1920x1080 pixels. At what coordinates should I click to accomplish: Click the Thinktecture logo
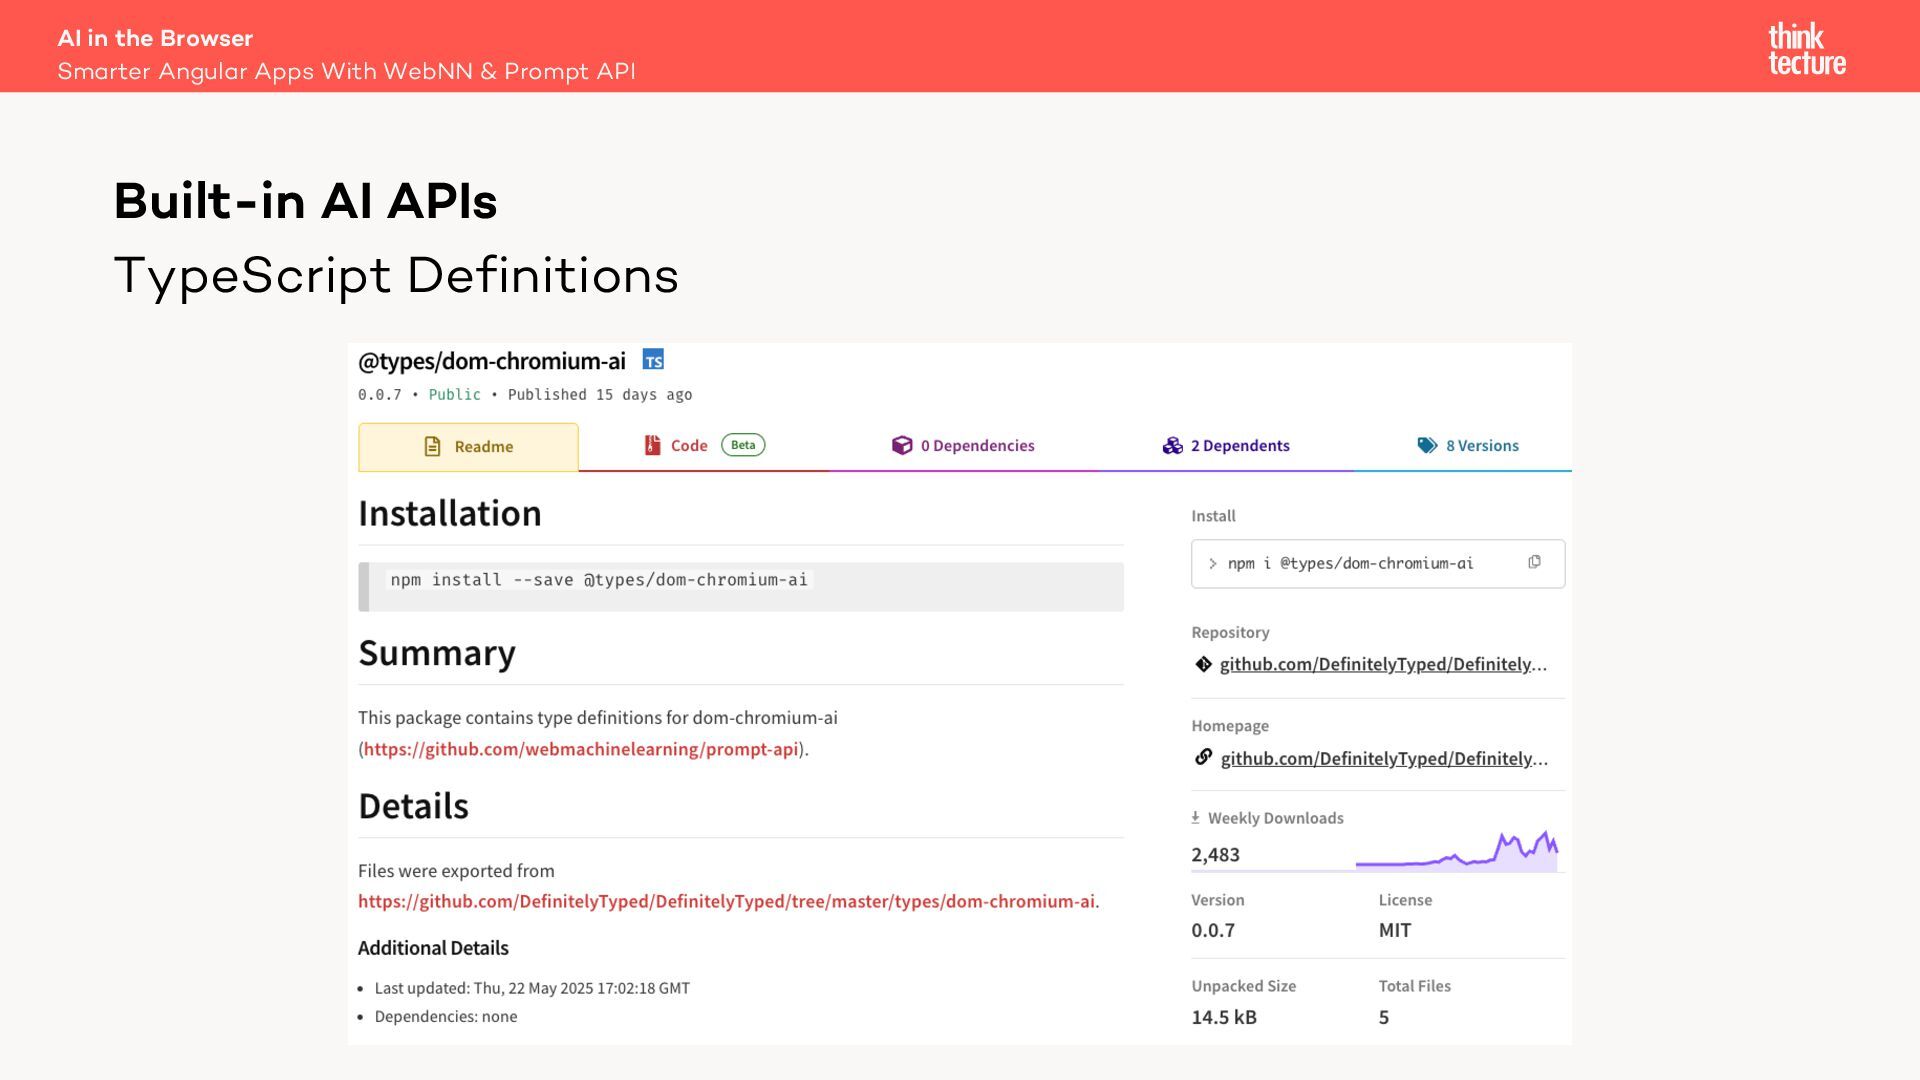tap(1806, 48)
